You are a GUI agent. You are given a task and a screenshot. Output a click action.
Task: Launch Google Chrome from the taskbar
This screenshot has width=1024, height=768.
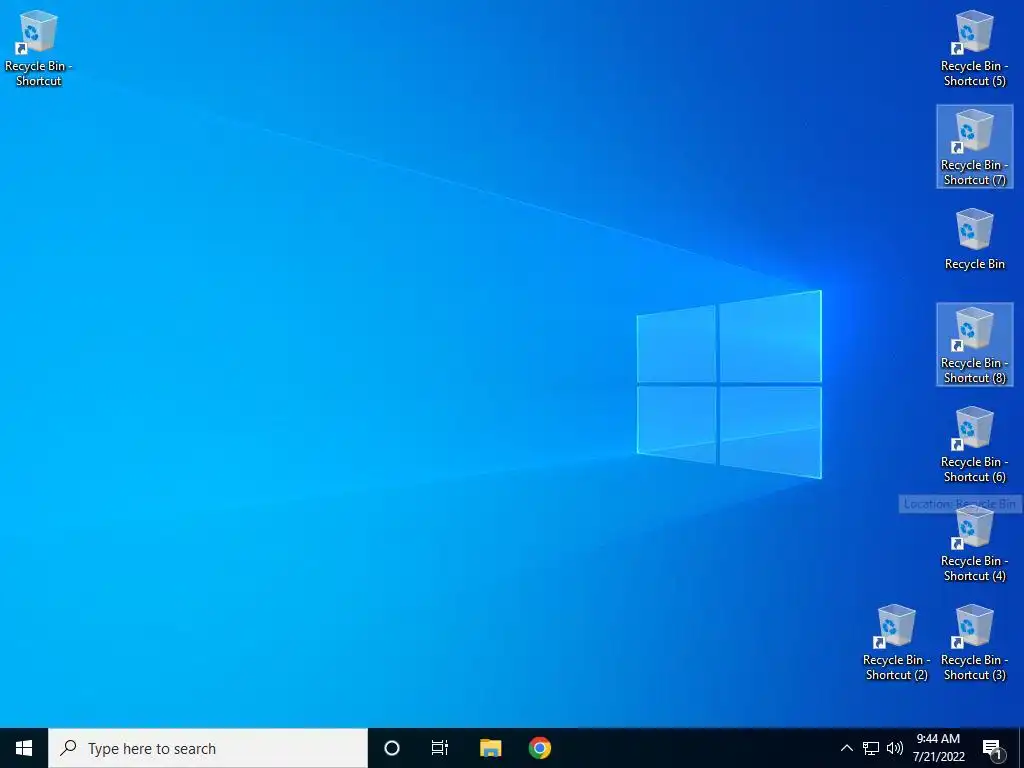[539, 748]
